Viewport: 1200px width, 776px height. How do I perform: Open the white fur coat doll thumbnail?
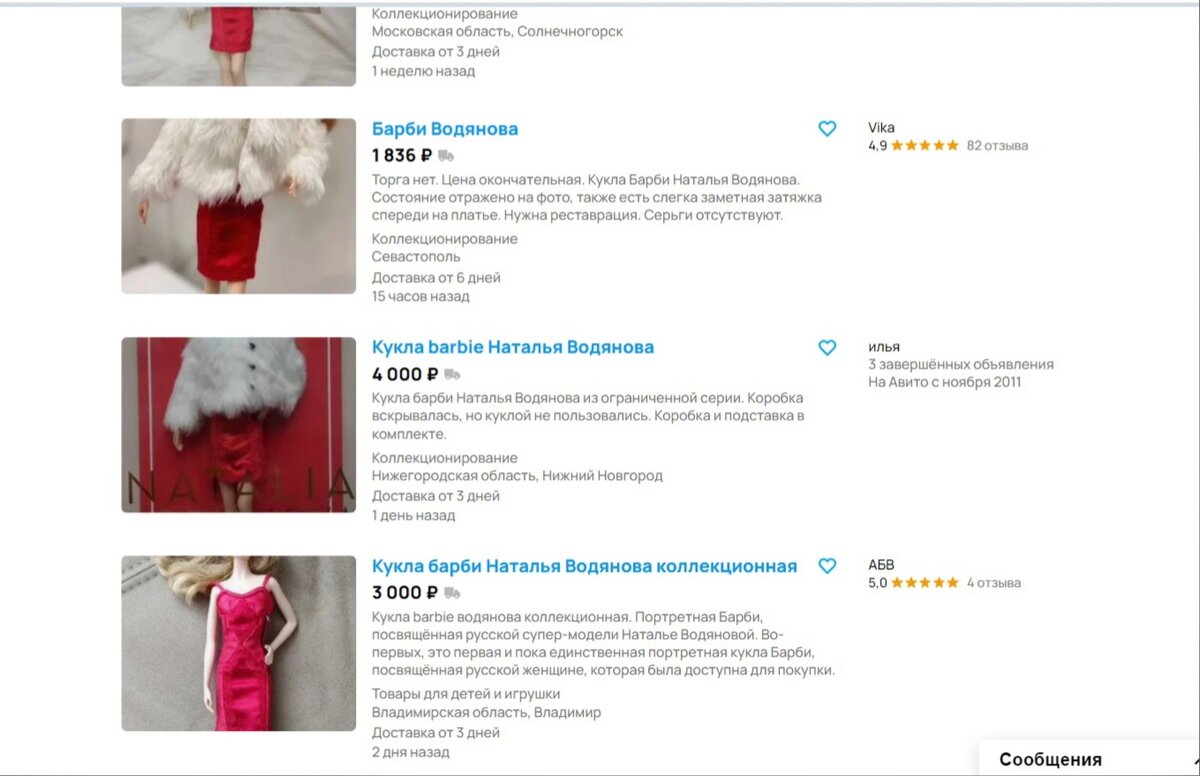[239, 206]
